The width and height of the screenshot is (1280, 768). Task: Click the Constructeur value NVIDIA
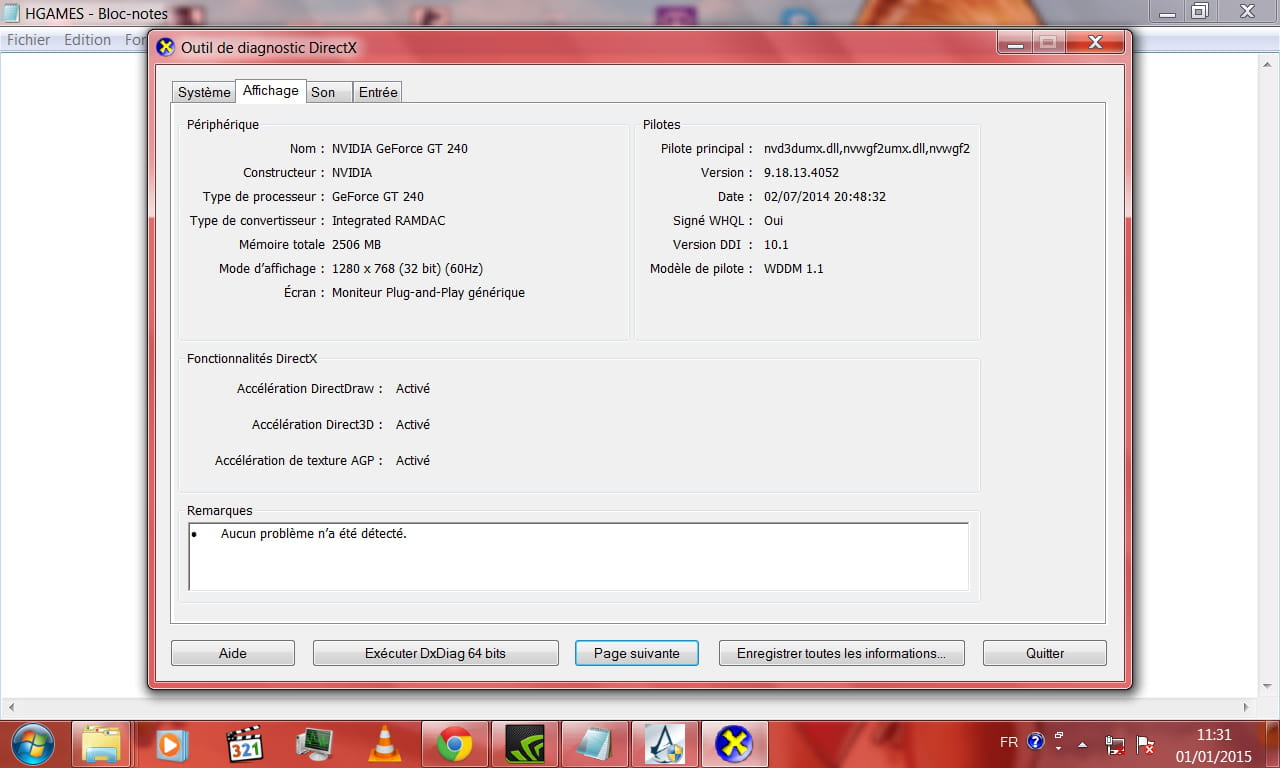coord(352,172)
